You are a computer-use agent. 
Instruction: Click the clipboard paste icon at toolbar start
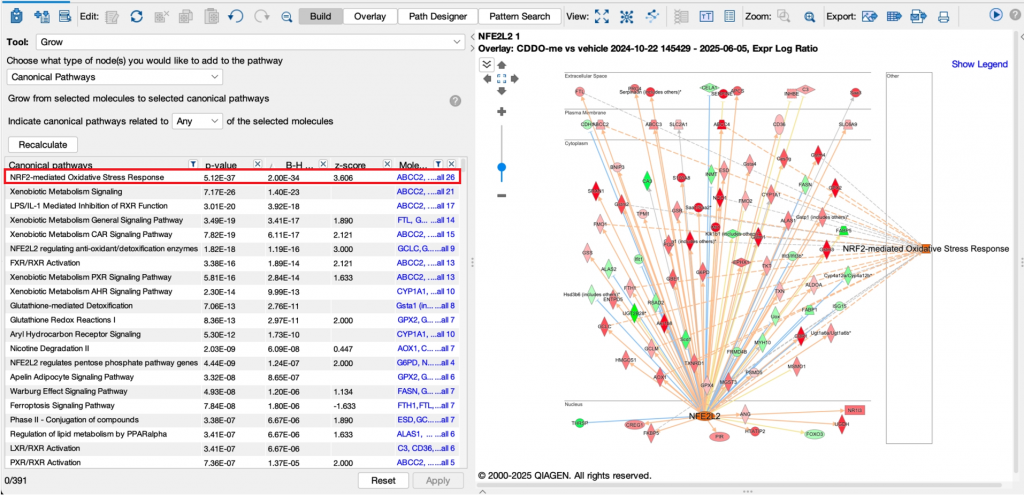(18, 16)
